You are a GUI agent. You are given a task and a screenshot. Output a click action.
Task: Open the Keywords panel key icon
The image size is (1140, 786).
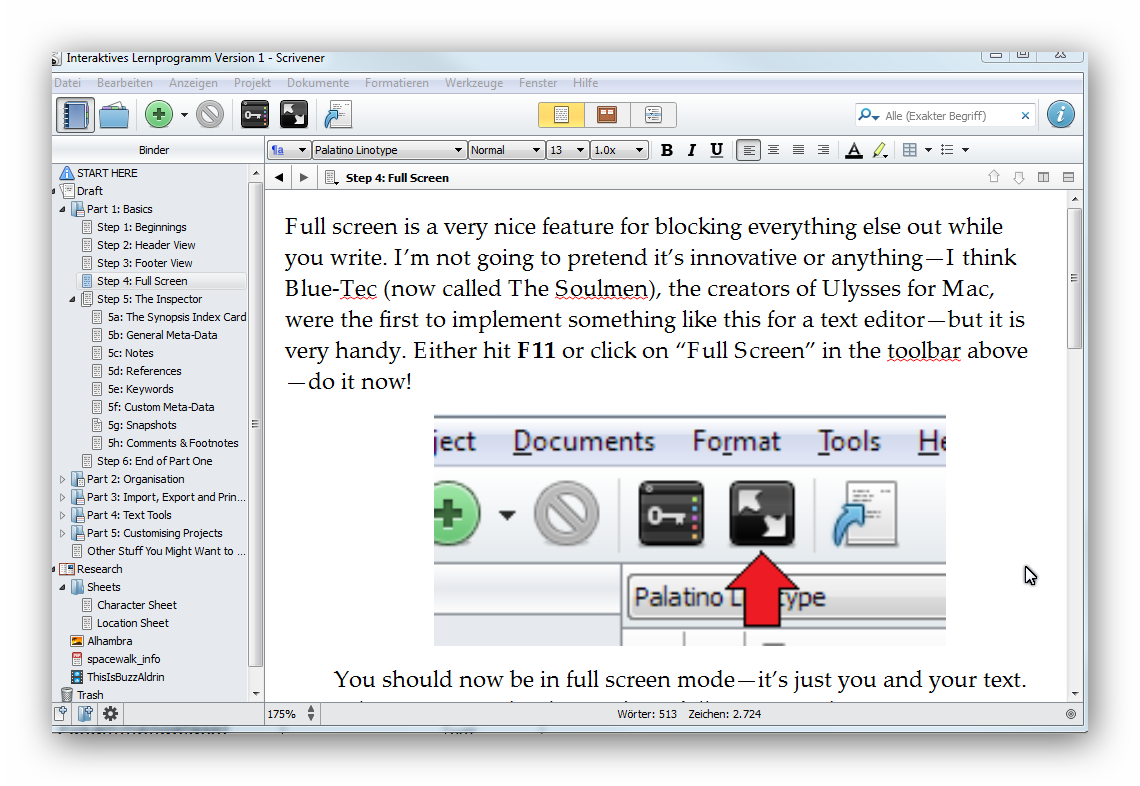point(255,115)
